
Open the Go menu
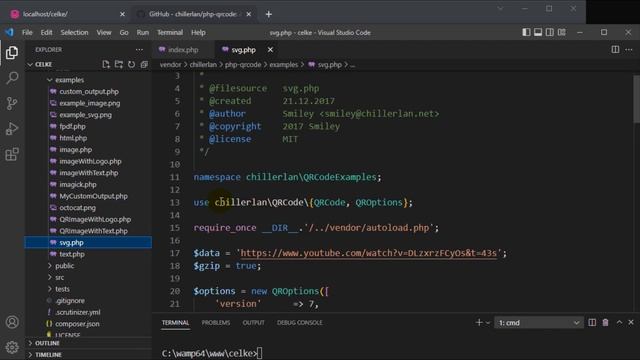(124, 32)
